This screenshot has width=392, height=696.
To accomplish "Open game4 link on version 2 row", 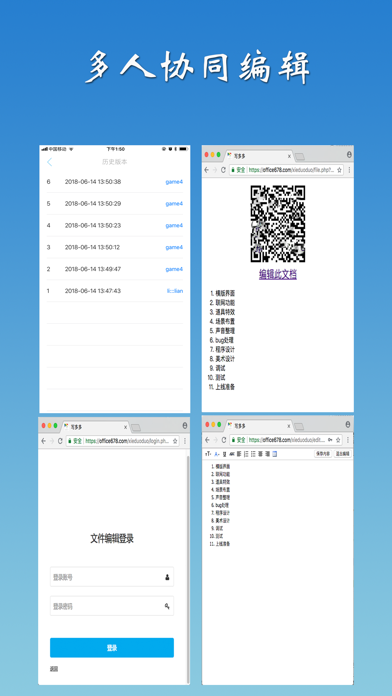I will [174, 269].
